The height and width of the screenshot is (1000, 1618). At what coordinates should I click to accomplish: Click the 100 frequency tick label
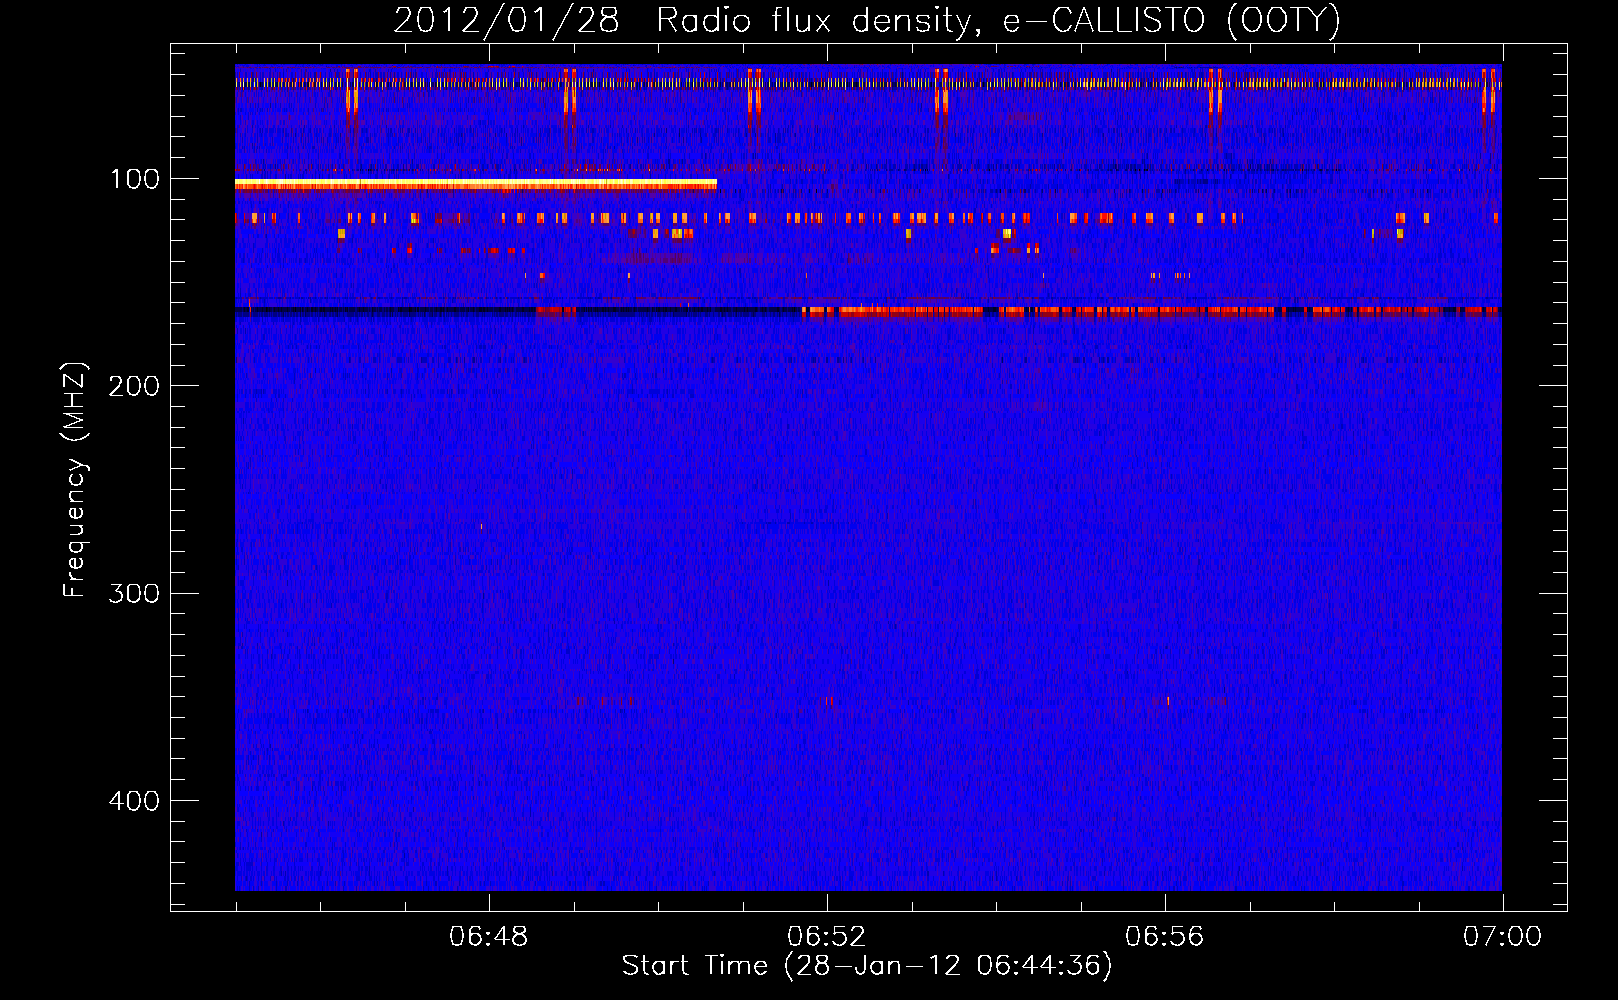(135, 179)
